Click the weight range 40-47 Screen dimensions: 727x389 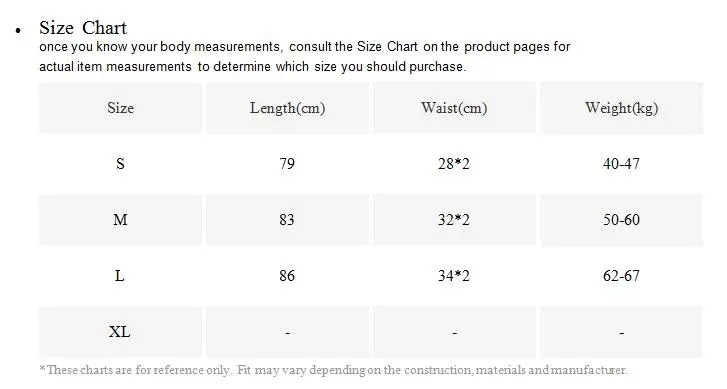coord(621,164)
